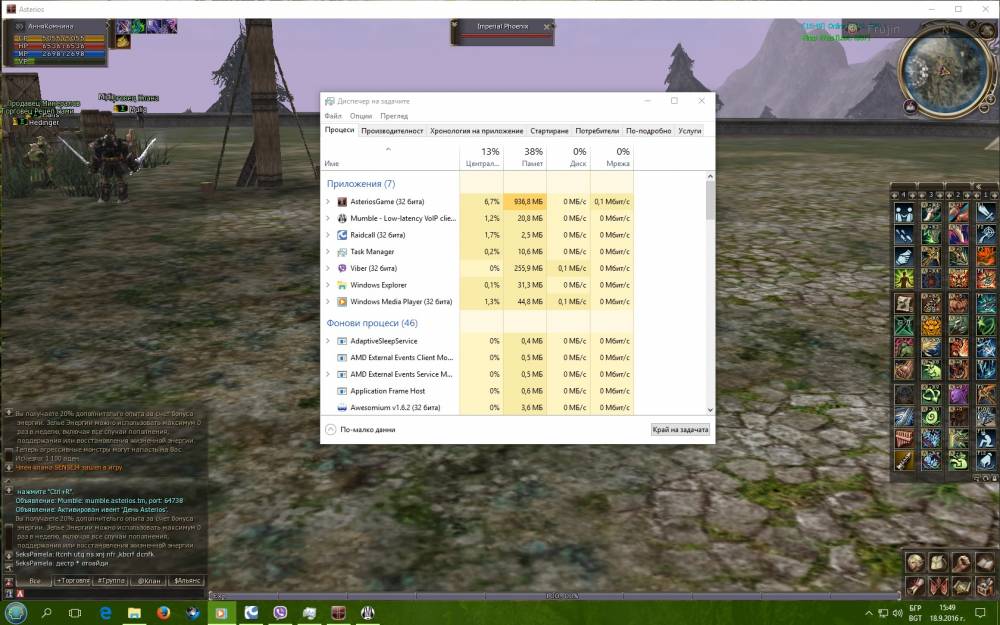Open Firefox from the Windows taskbar
Image resolution: width=1000 pixels, height=625 pixels.
(x=163, y=613)
